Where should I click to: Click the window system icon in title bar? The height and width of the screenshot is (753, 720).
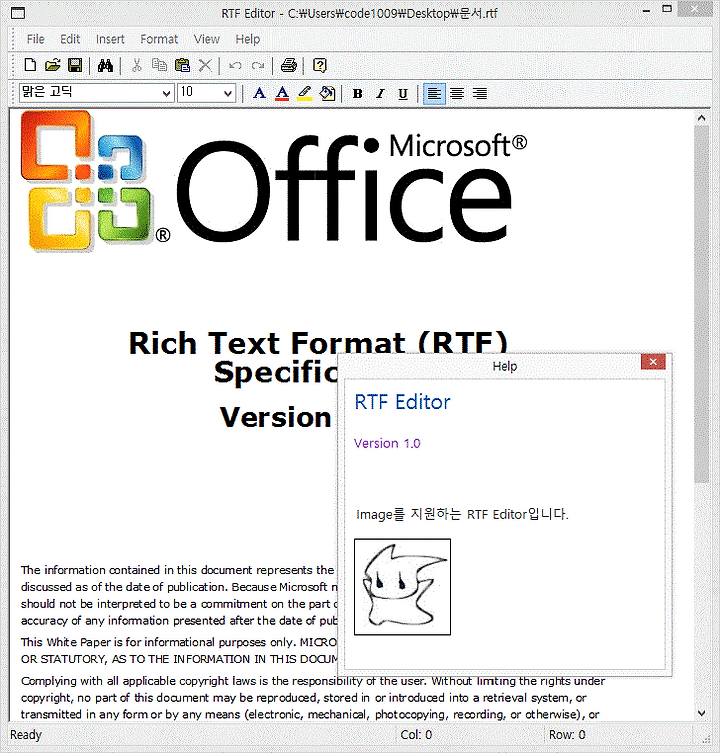pyautogui.click(x=18, y=13)
